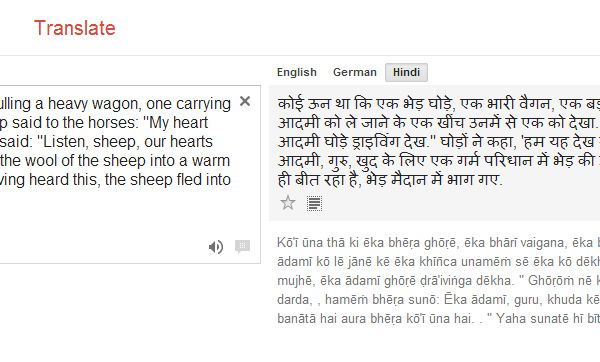Viewport: 600px width, 362px height.
Task: Click the gray speech bubble icon
Action: [242, 246]
